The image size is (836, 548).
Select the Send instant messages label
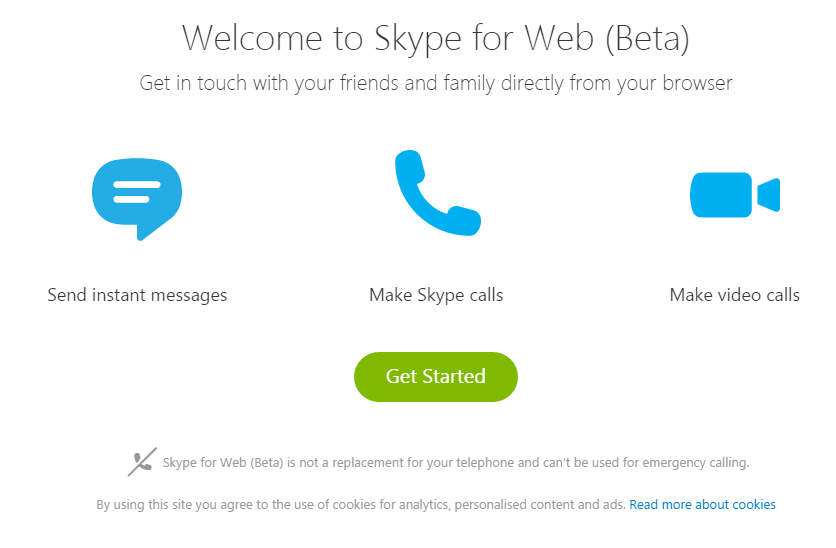click(x=137, y=295)
